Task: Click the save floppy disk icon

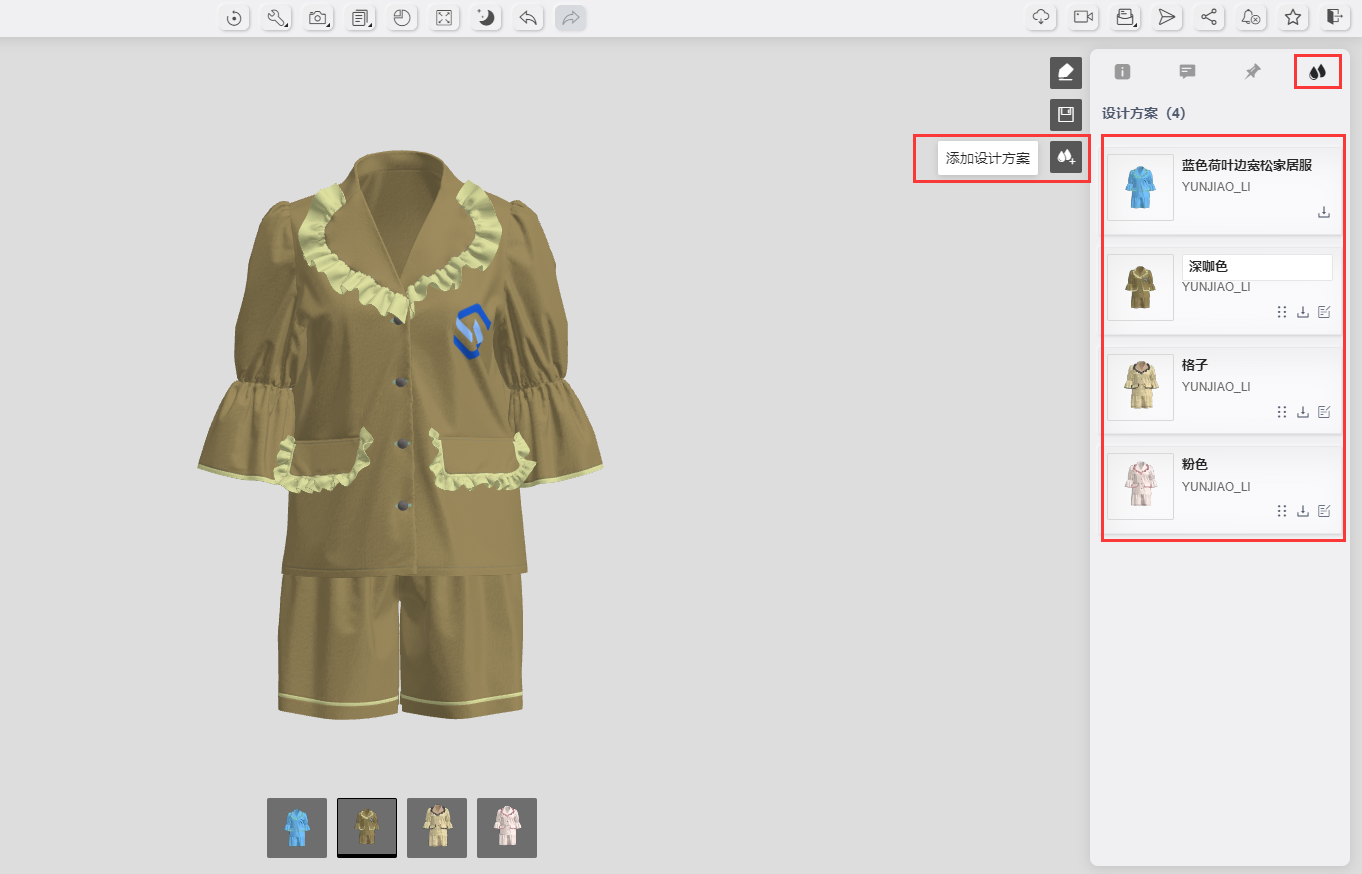Action: pyautogui.click(x=1066, y=114)
